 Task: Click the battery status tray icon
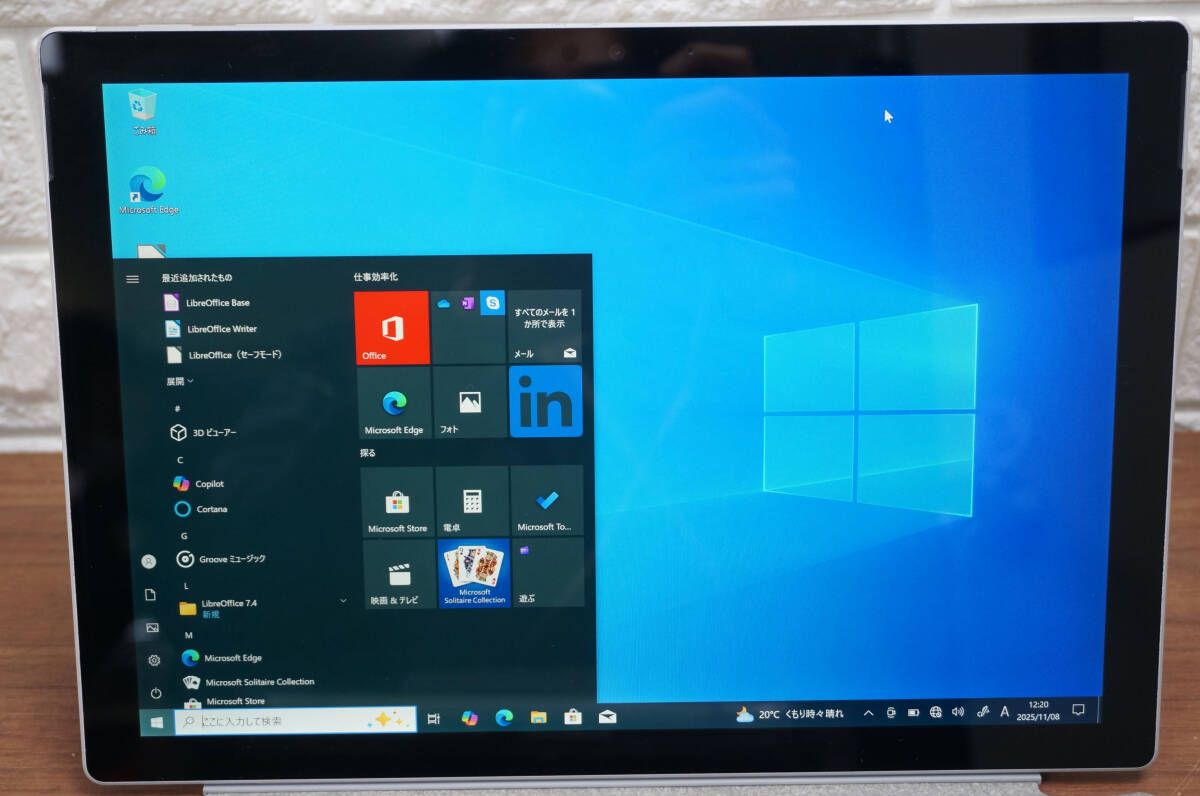[x=913, y=713]
